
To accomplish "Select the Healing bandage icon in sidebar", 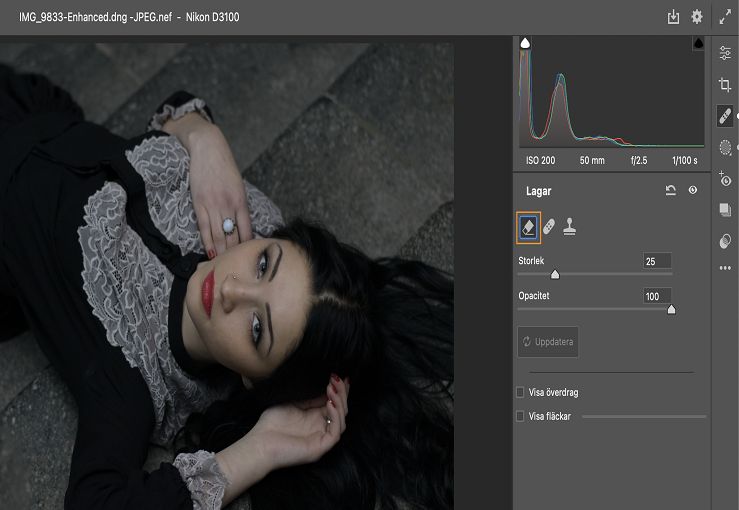I will tap(725, 116).
